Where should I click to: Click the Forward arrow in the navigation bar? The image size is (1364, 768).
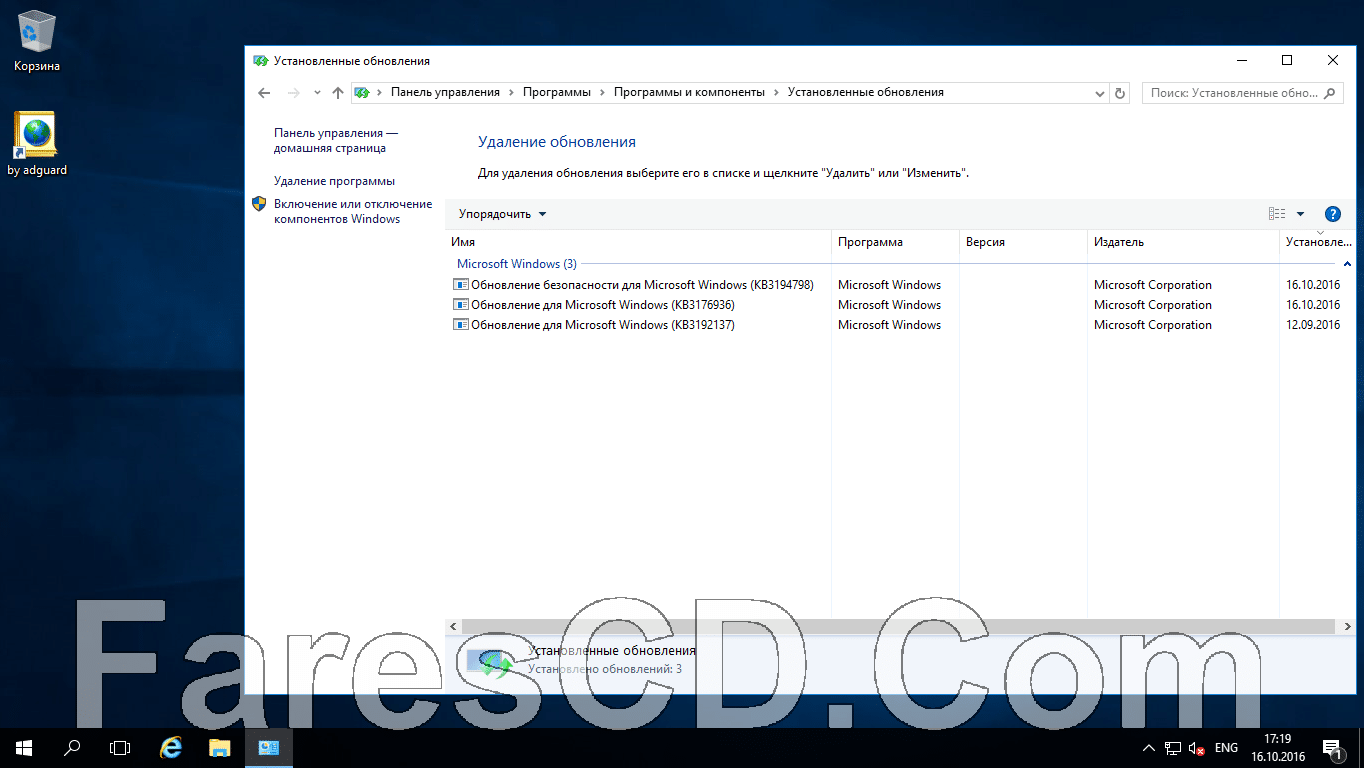tap(293, 92)
